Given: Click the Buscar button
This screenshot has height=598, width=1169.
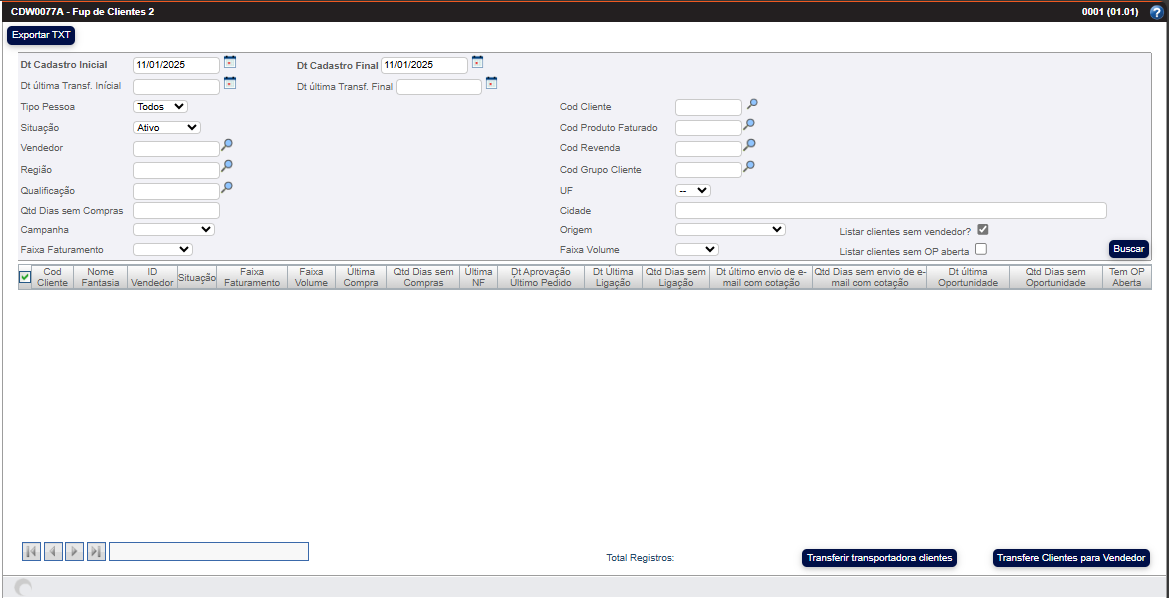Looking at the screenshot, I should pos(1128,248).
